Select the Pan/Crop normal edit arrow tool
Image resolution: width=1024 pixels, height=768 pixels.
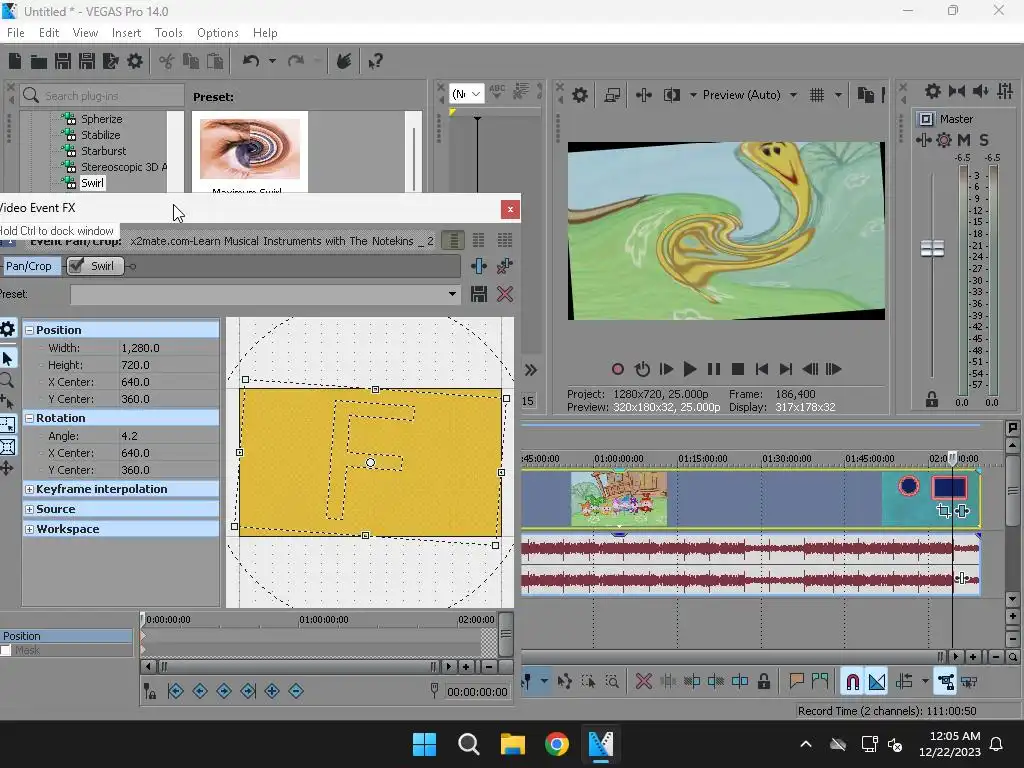[x=8, y=359]
